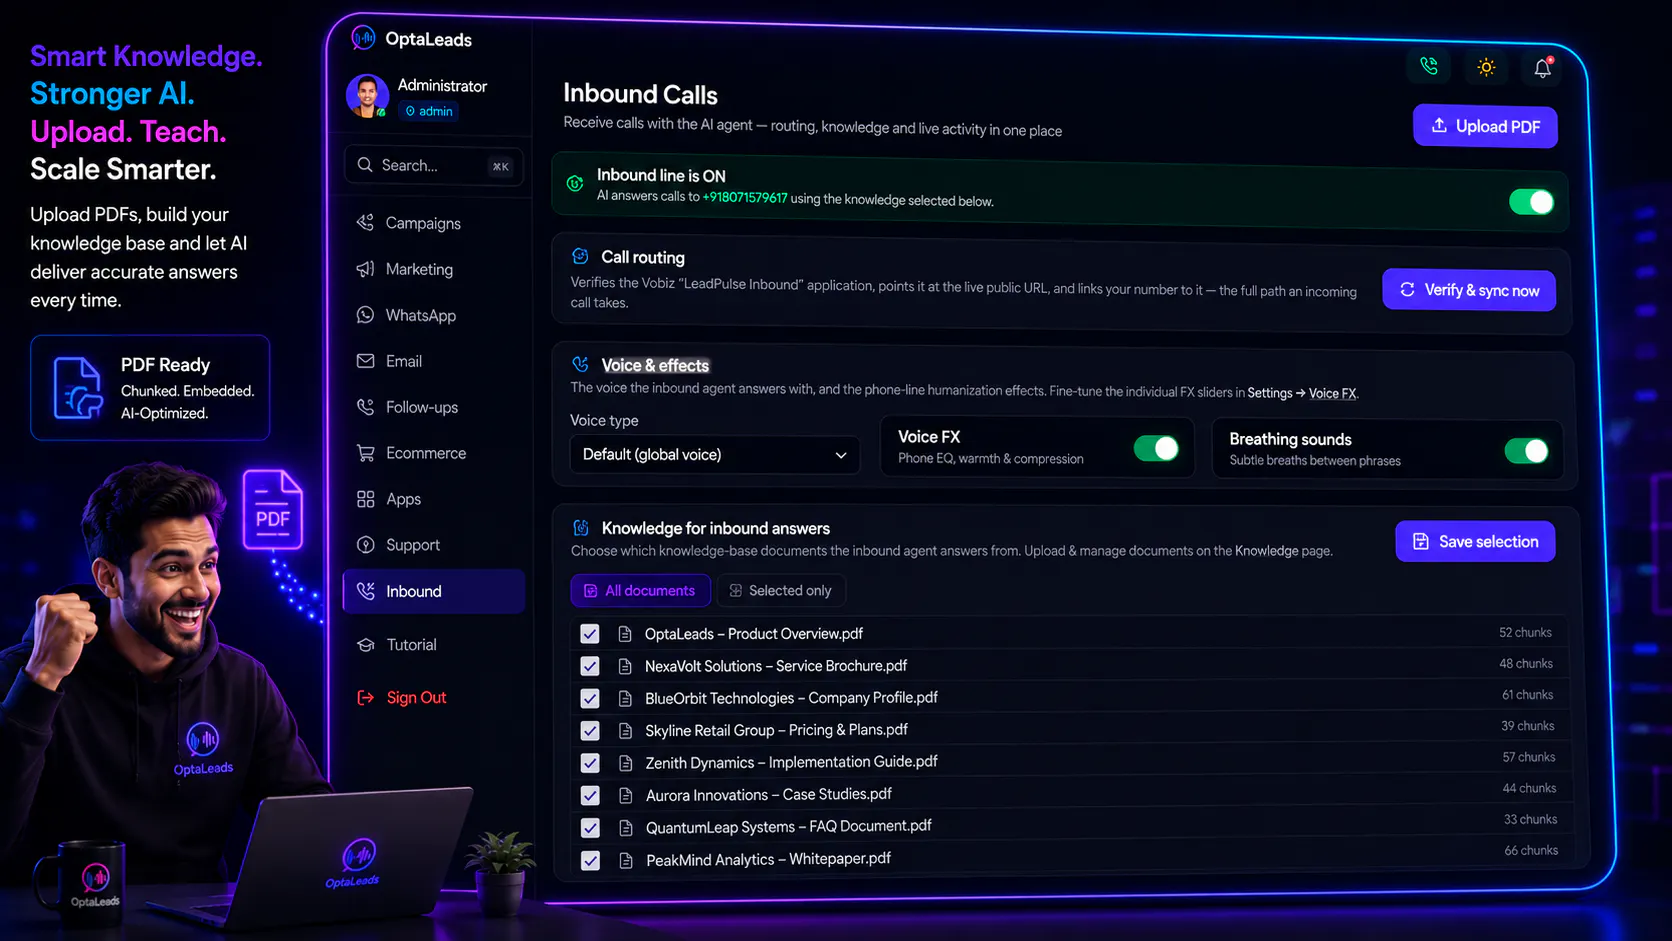This screenshot has height=941, width=1672.
Task: Disable the Breathing sounds toggle
Action: 1526,450
